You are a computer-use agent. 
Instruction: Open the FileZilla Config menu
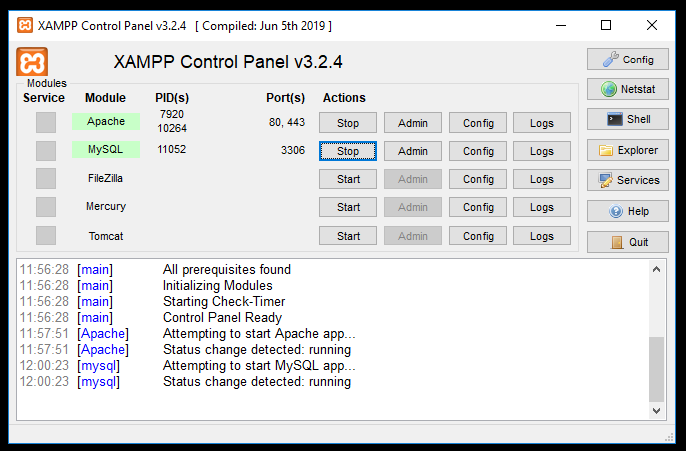478,179
